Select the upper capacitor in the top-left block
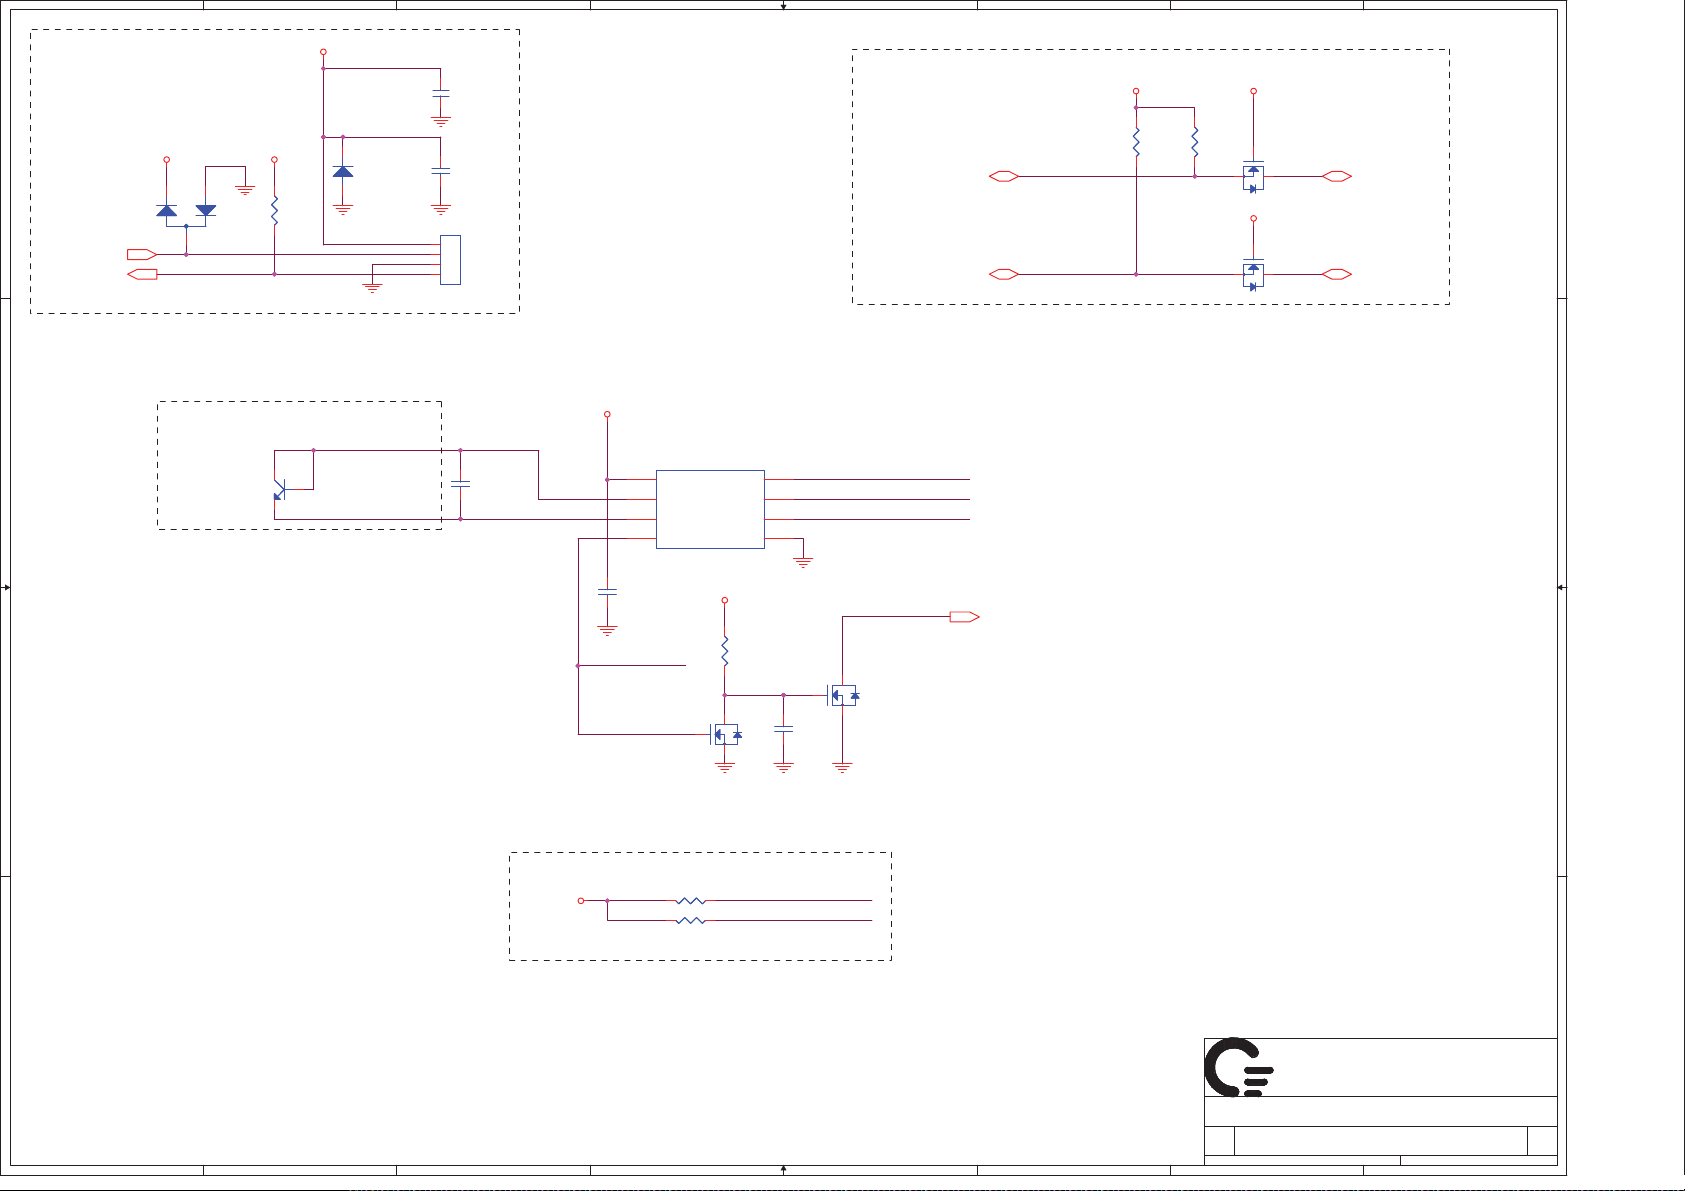This screenshot has width=1685, height=1191. click(440, 93)
